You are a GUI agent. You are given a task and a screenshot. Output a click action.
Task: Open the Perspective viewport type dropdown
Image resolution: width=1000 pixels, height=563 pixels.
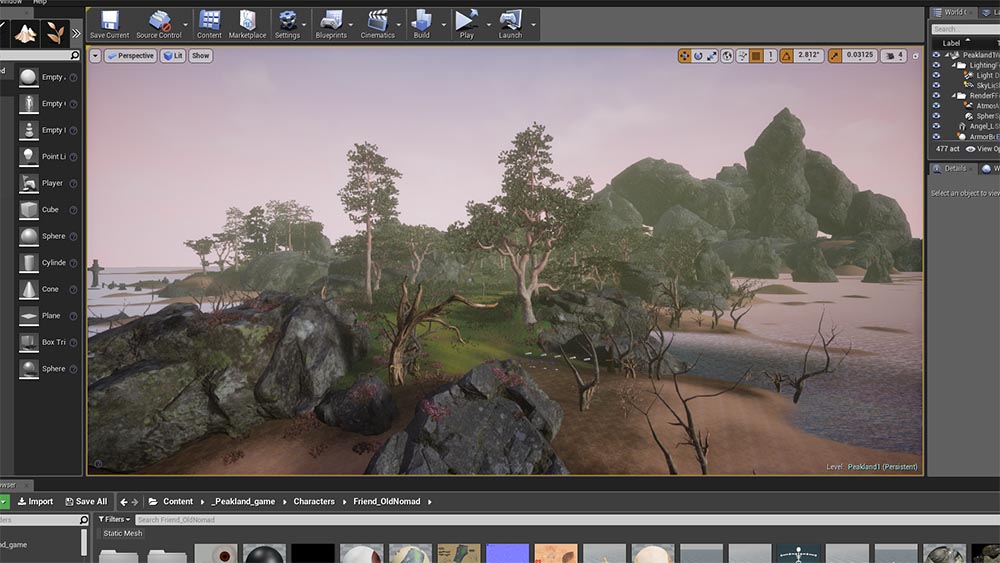click(130, 56)
